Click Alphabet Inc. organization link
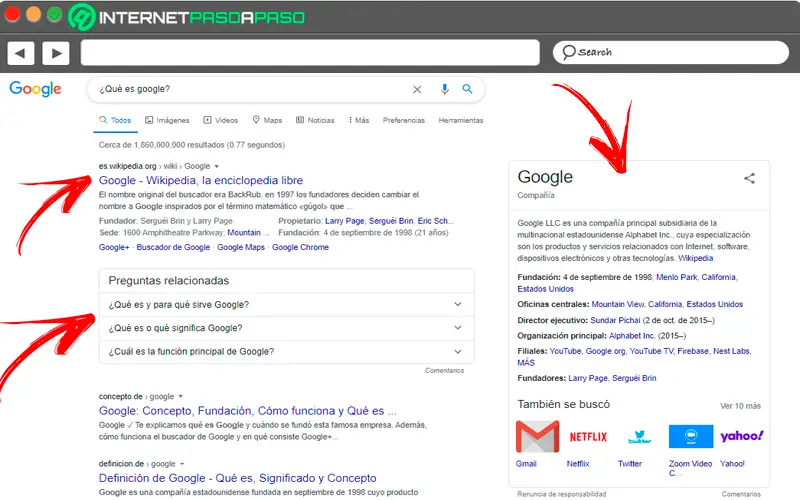Viewport: 800px width, 500px height. [x=632, y=336]
